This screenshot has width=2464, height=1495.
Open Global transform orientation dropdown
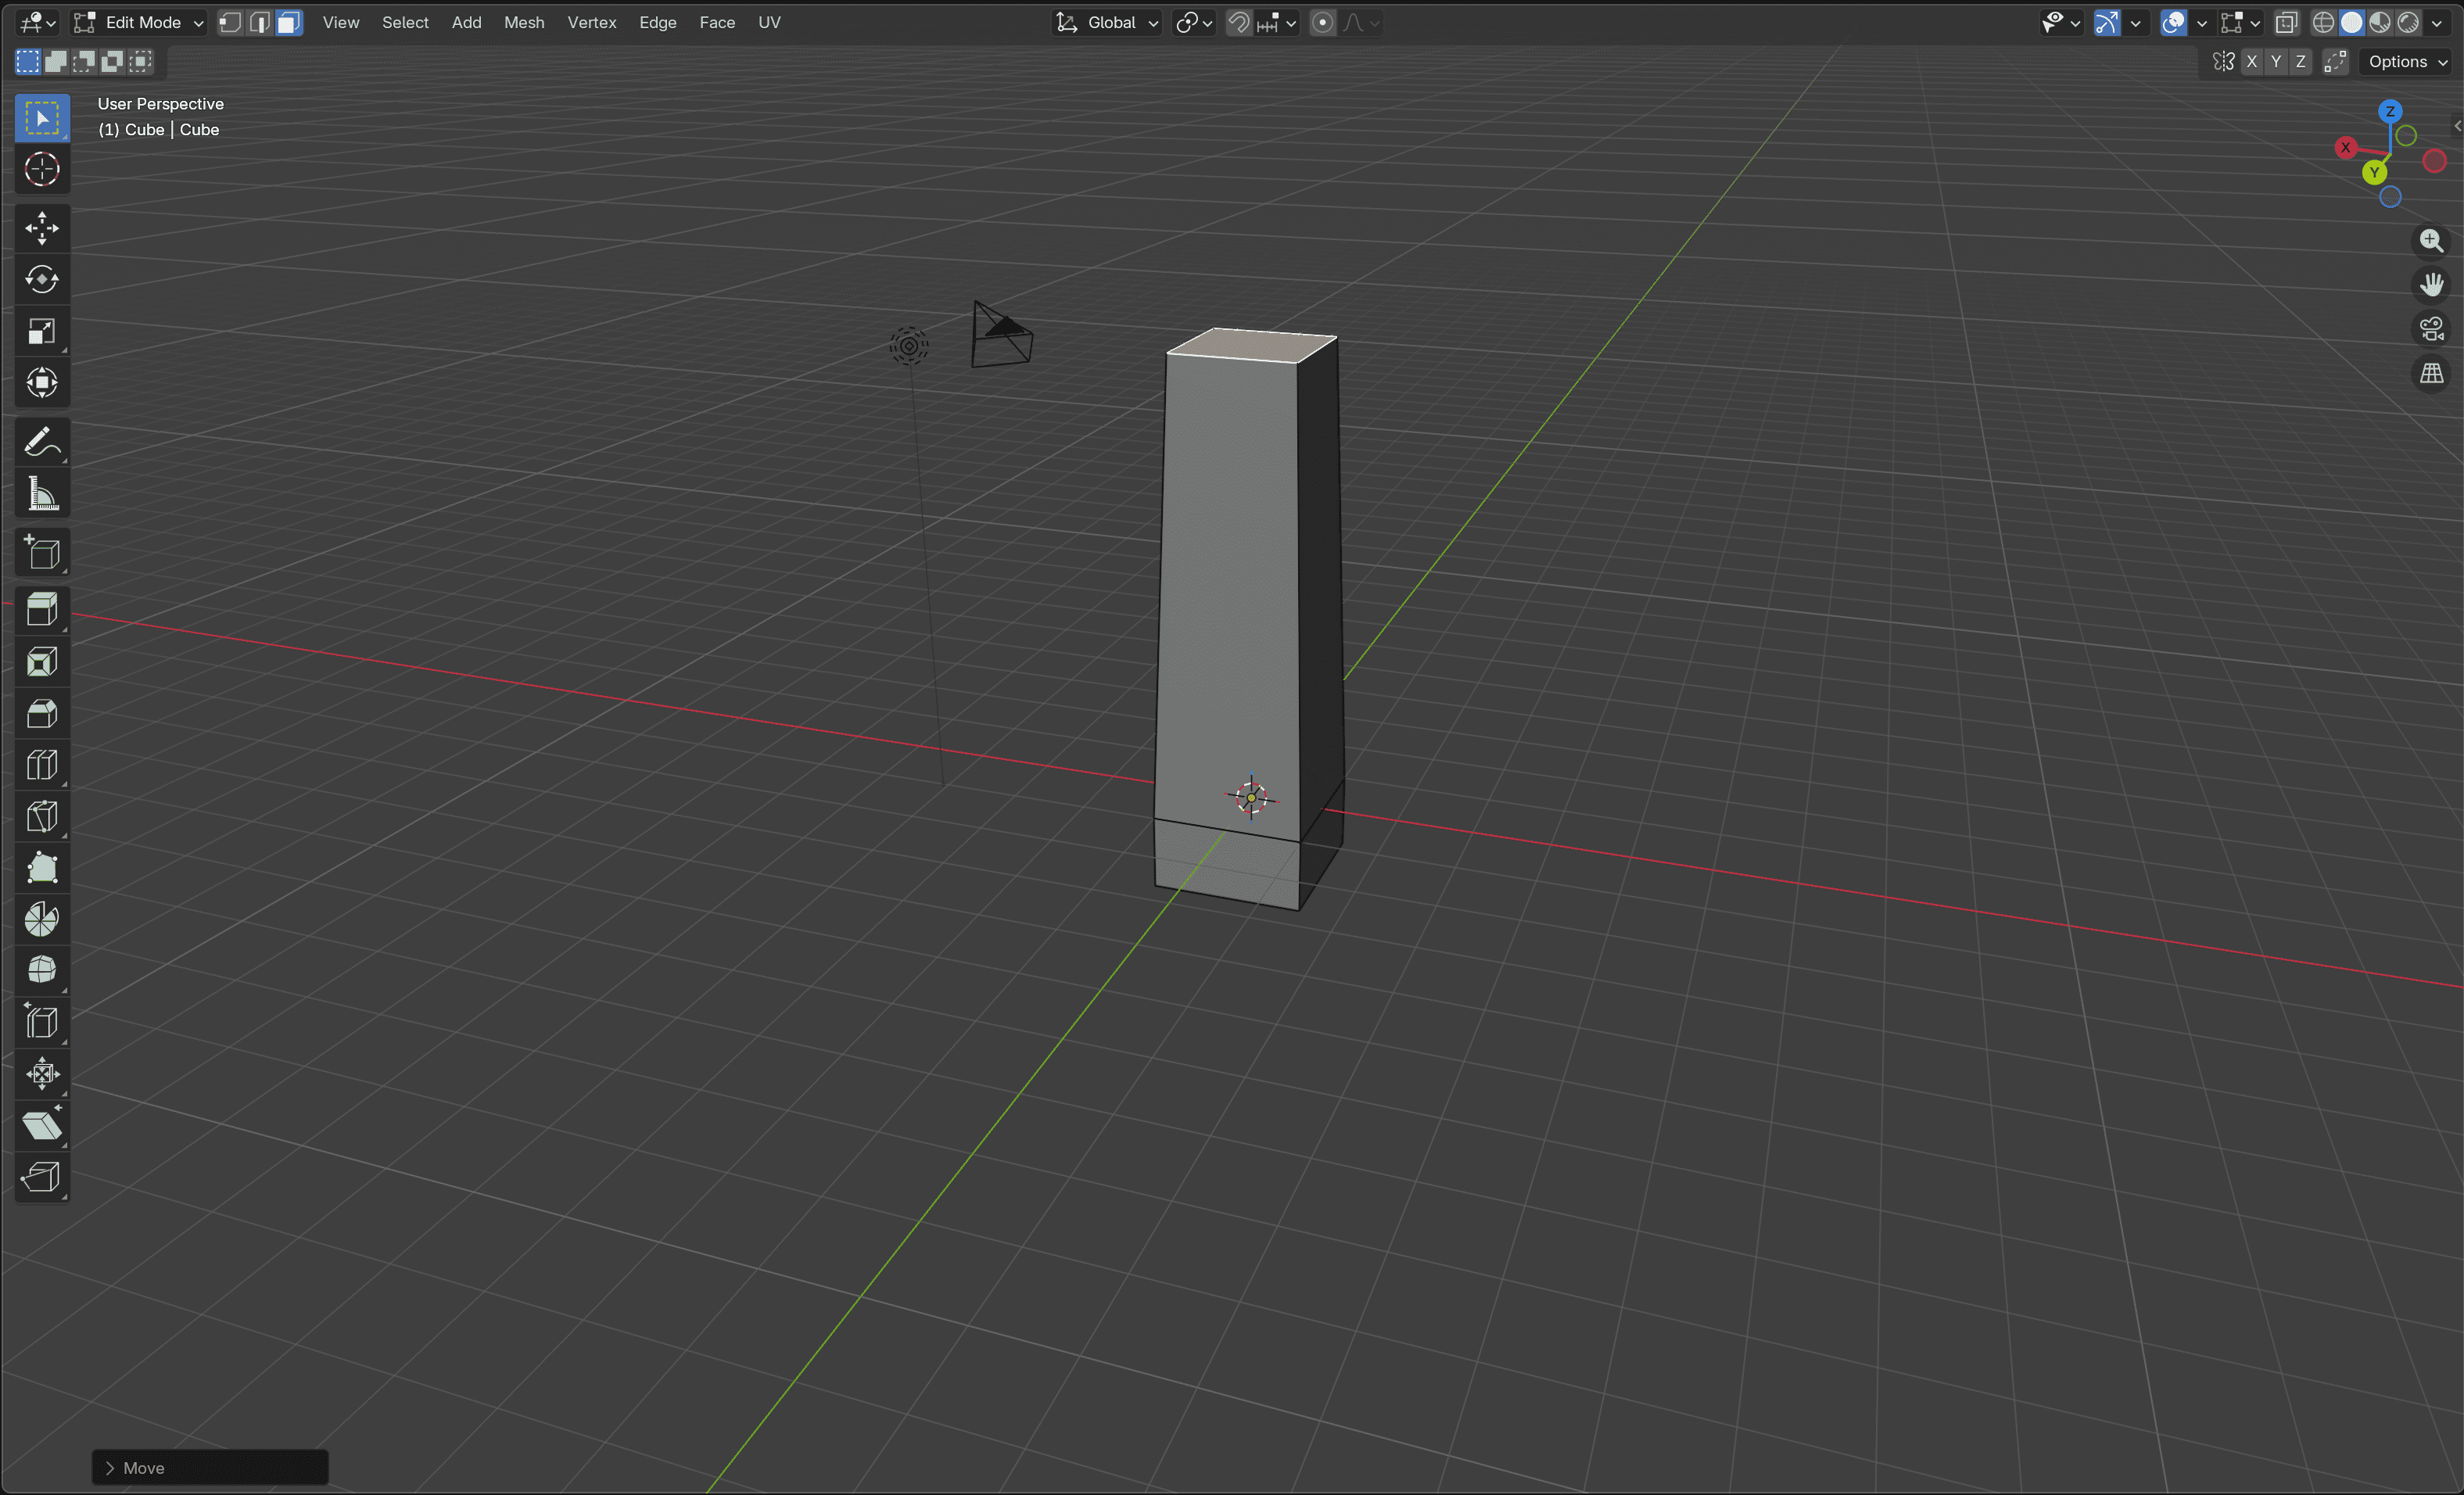[x=1107, y=22]
